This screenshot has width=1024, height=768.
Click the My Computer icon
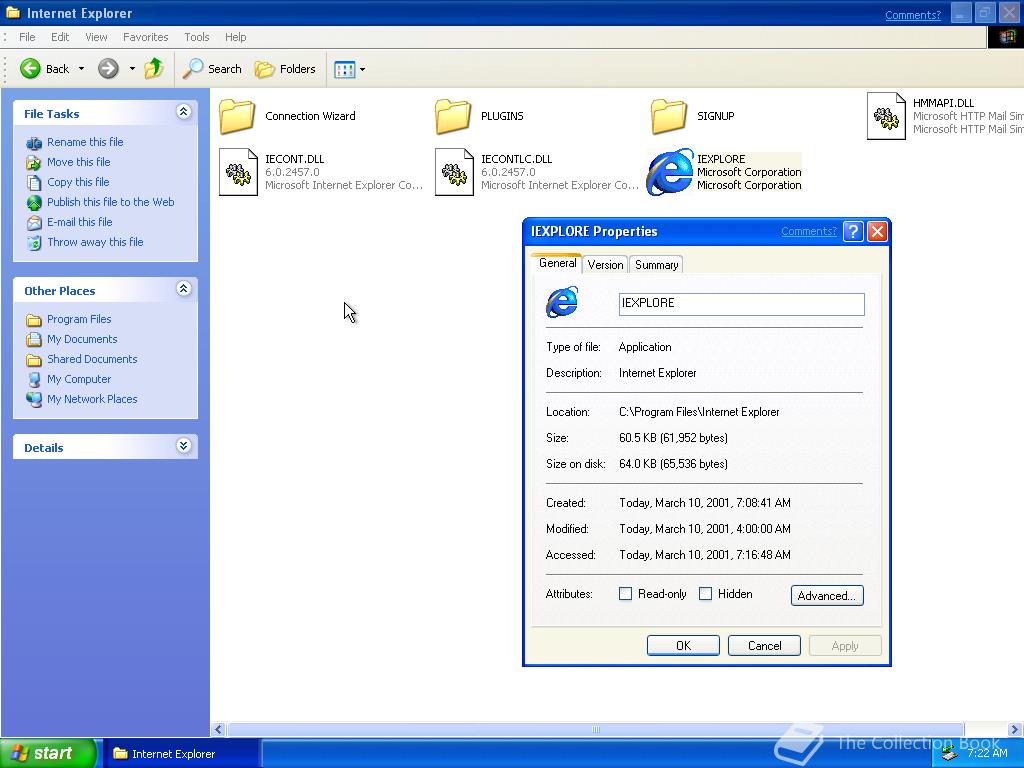tap(34, 379)
